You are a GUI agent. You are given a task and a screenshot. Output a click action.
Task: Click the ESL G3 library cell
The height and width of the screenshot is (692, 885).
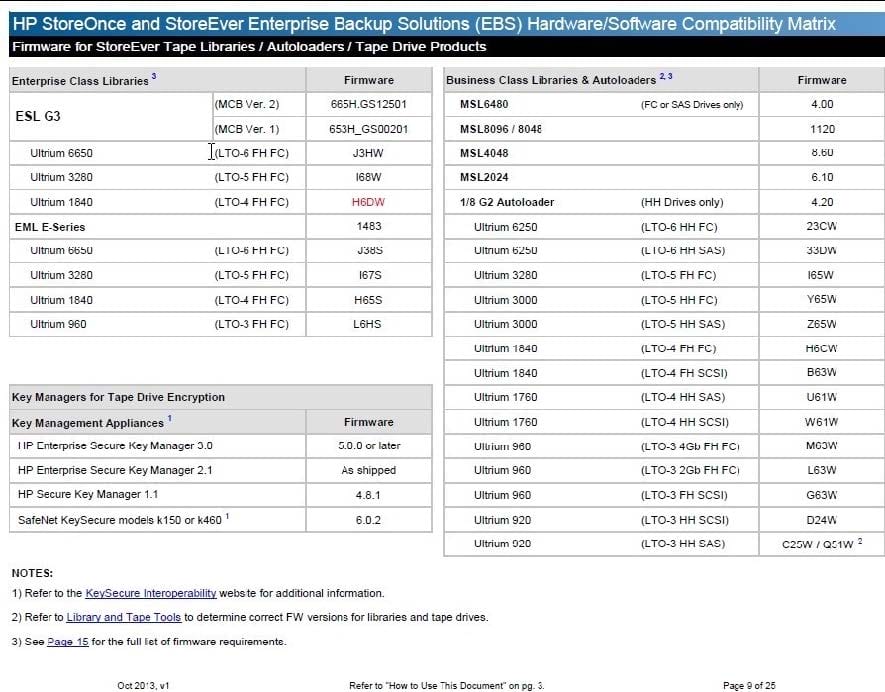[39, 116]
